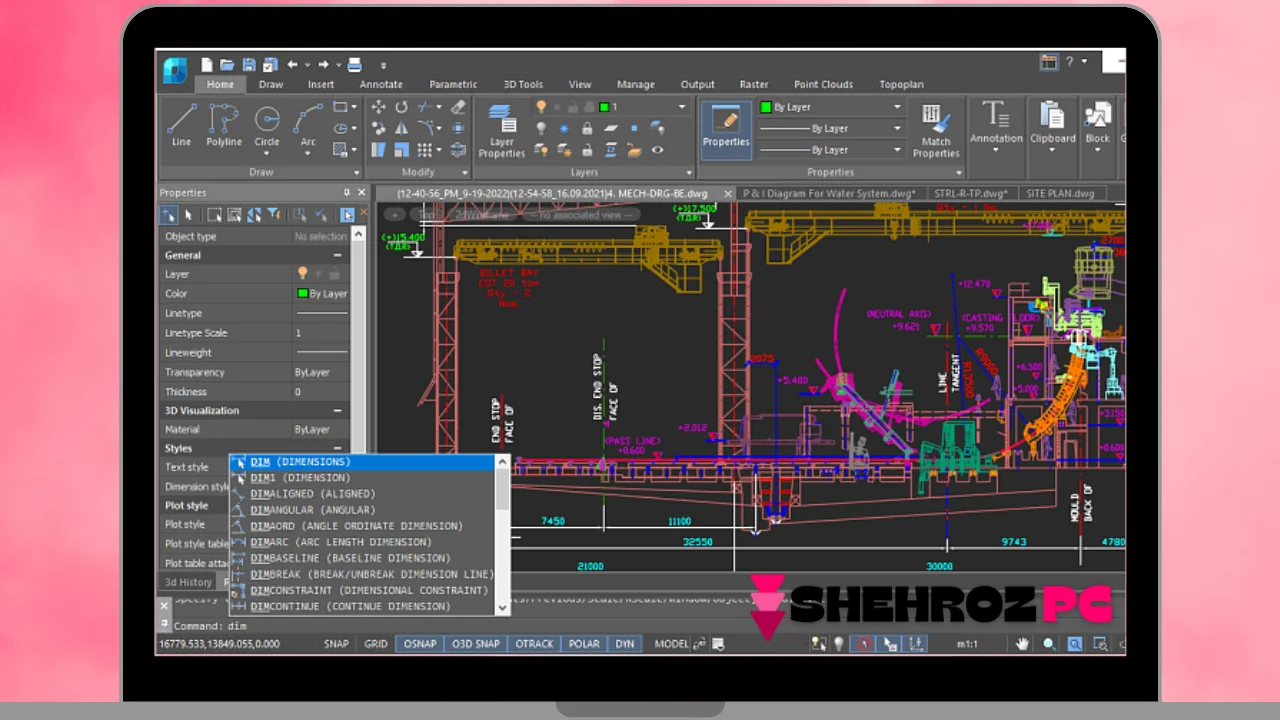Click the help question mark icon

(x=1069, y=62)
